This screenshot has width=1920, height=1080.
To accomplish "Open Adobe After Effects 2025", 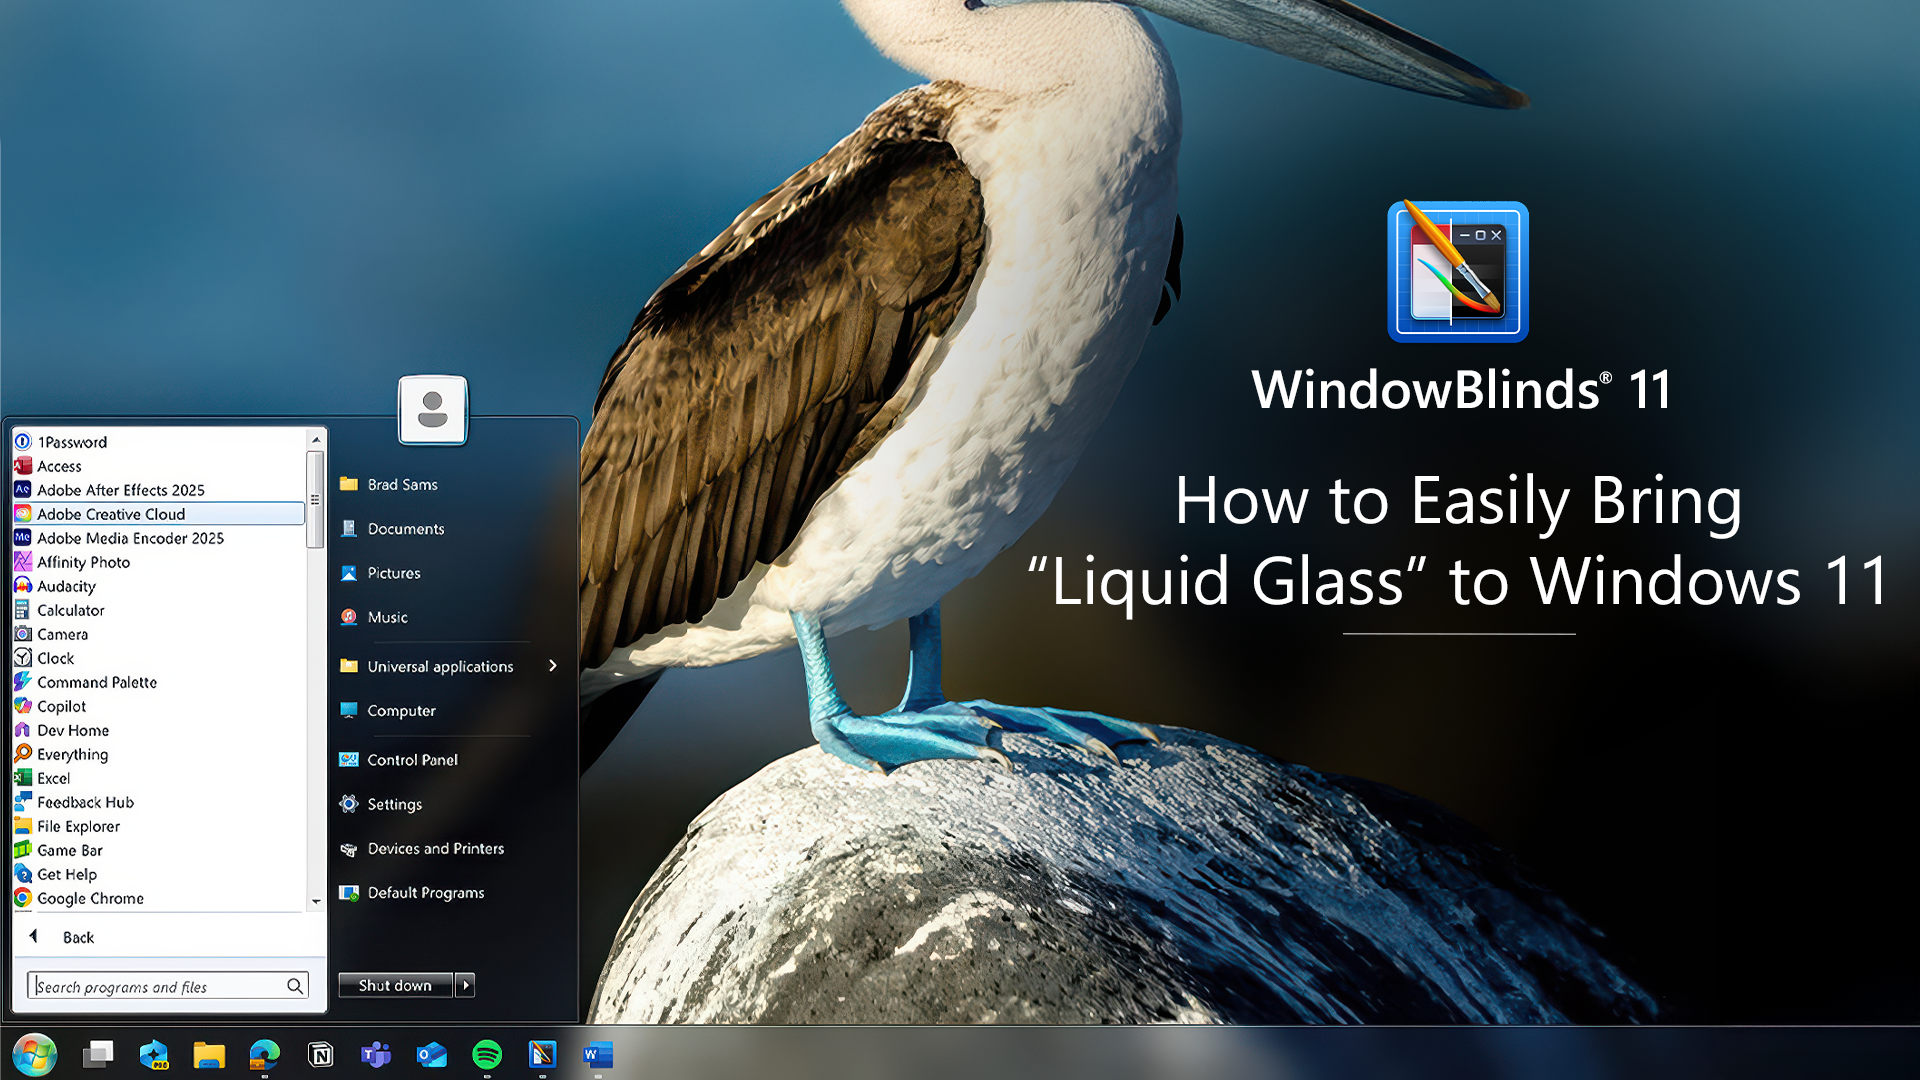I will click(159, 490).
